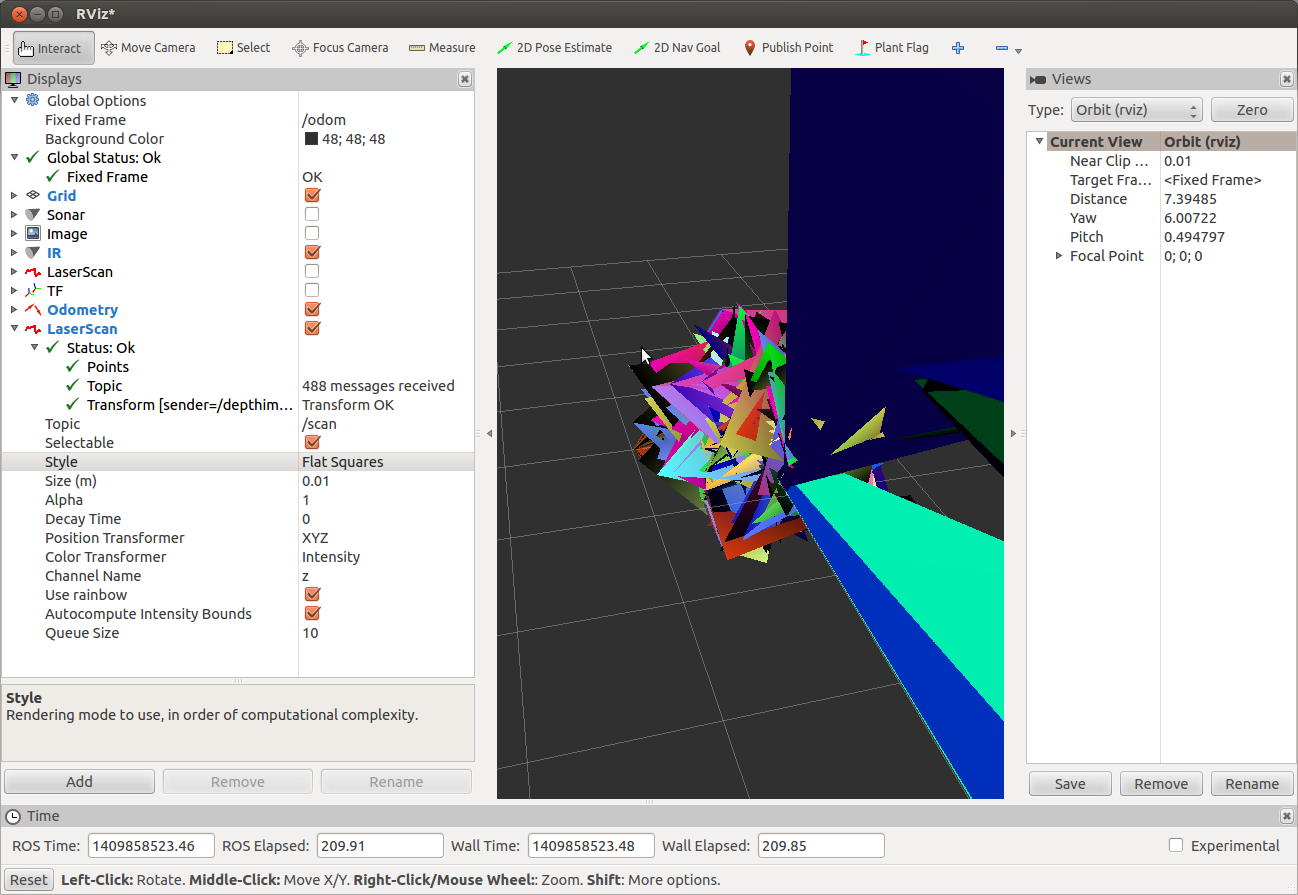Image resolution: width=1298 pixels, height=895 pixels.
Task: Click the Rename view button
Action: point(1252,784)
